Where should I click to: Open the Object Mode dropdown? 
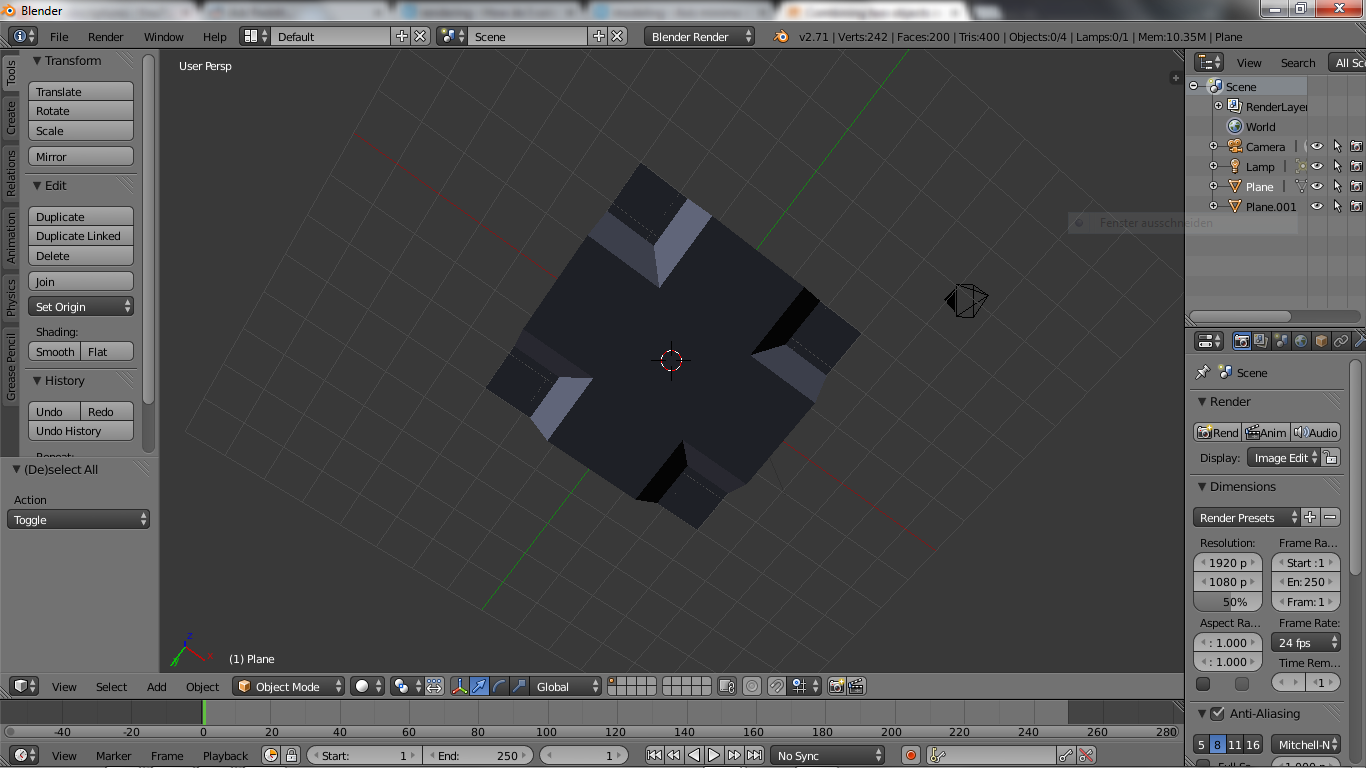[289, 686]
